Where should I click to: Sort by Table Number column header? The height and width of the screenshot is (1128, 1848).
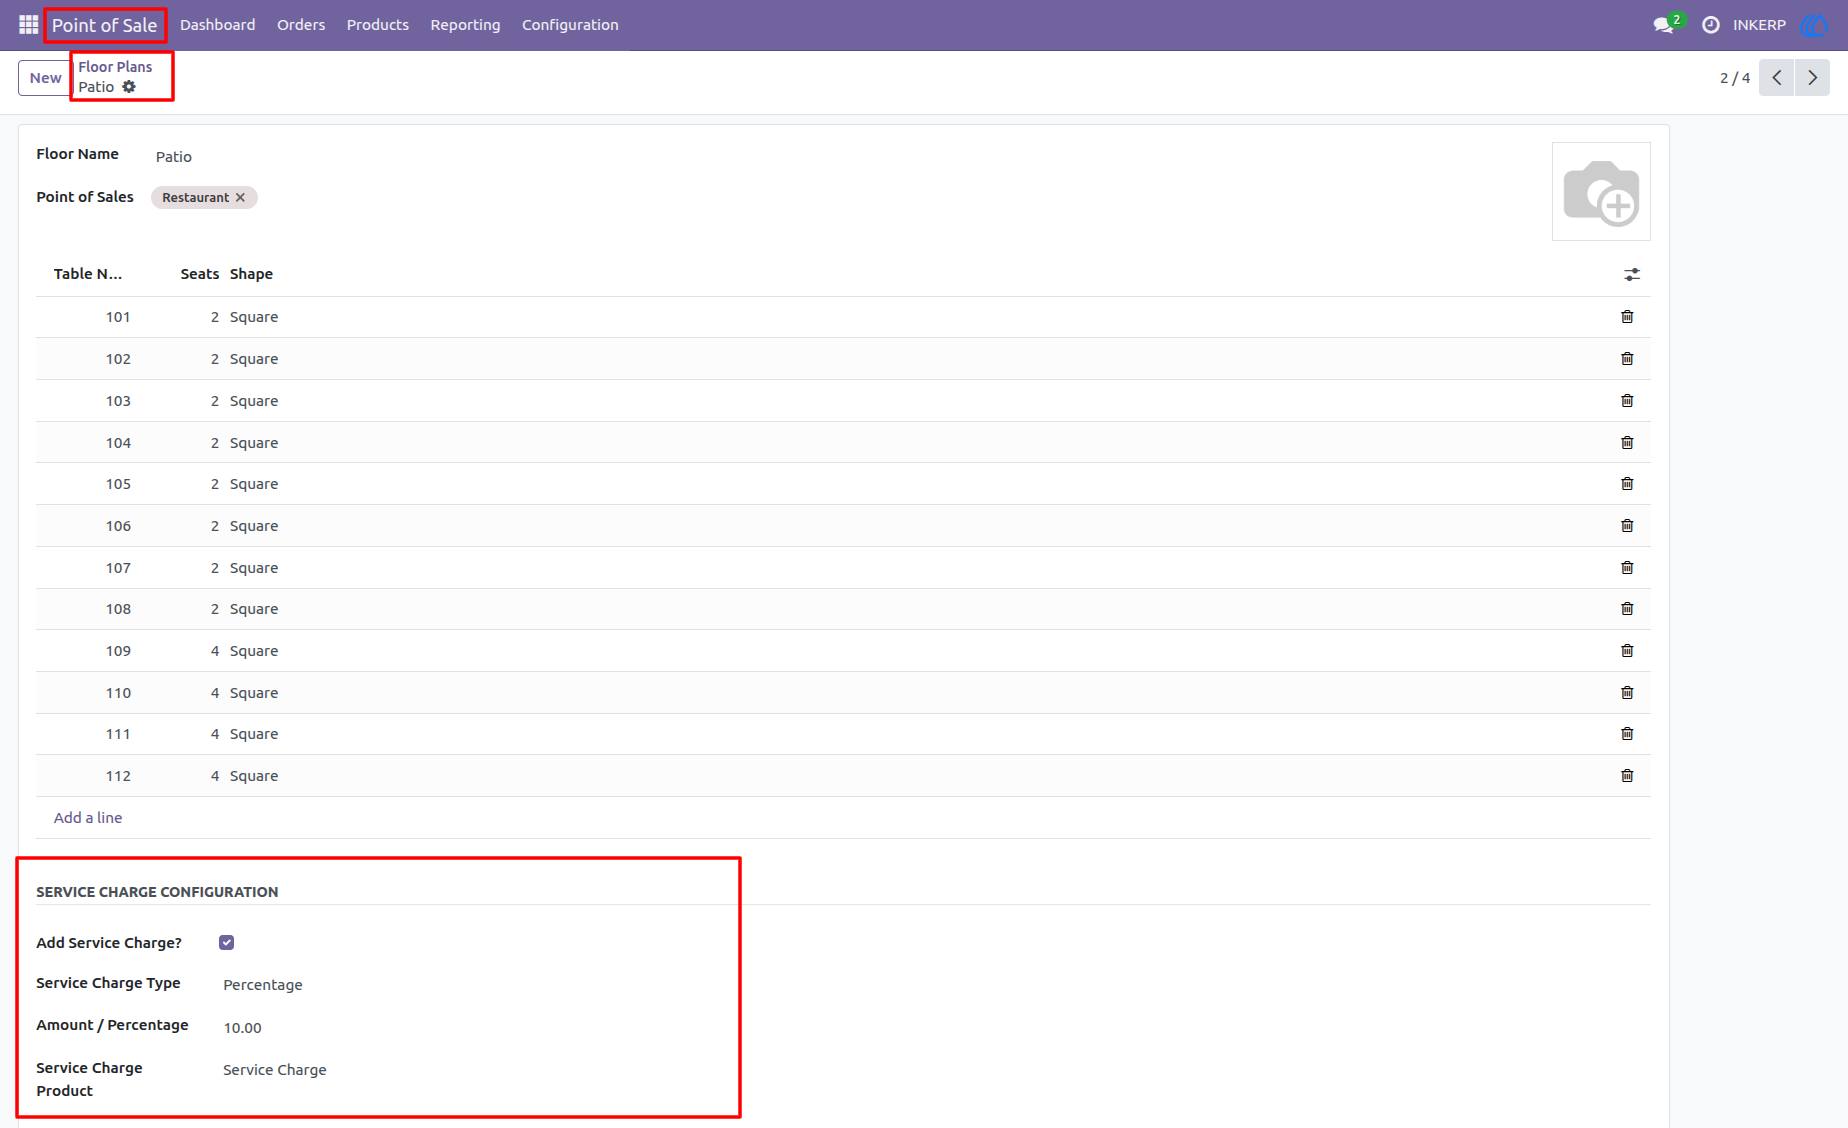pyautogui.click(x=88, y=274)
